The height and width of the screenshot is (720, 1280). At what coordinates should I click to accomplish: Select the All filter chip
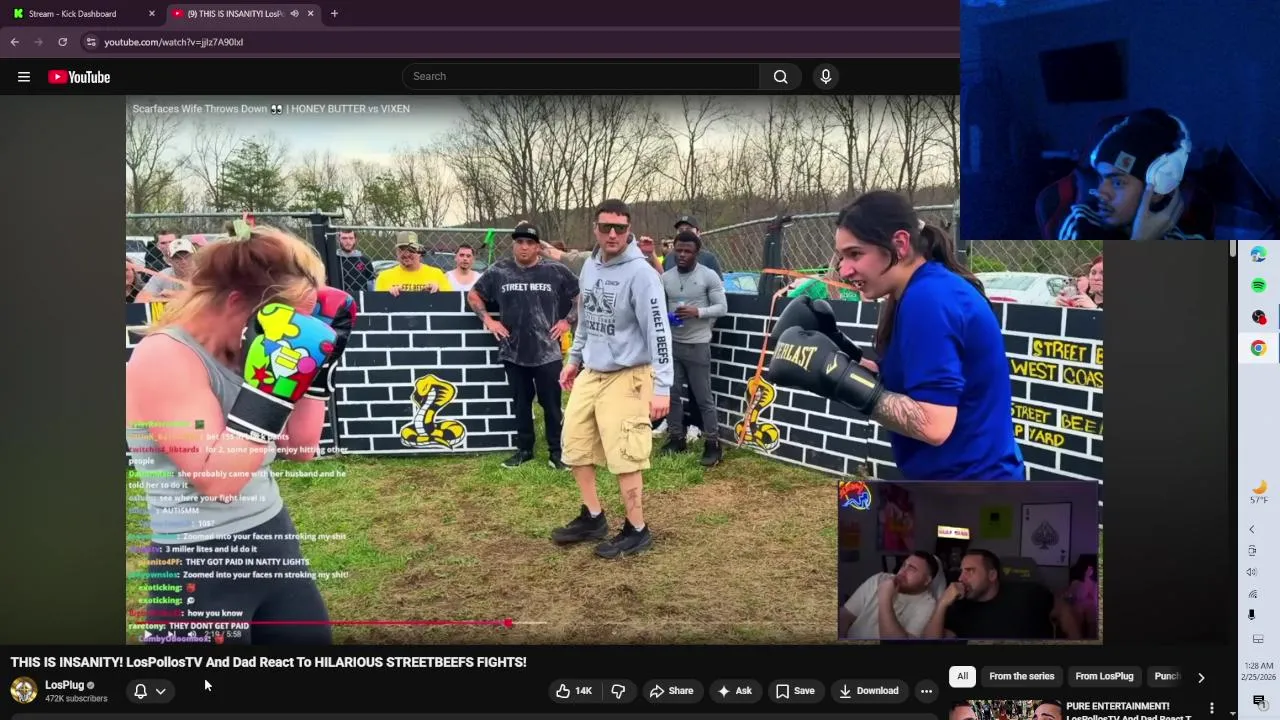click(x=962, y=676)
